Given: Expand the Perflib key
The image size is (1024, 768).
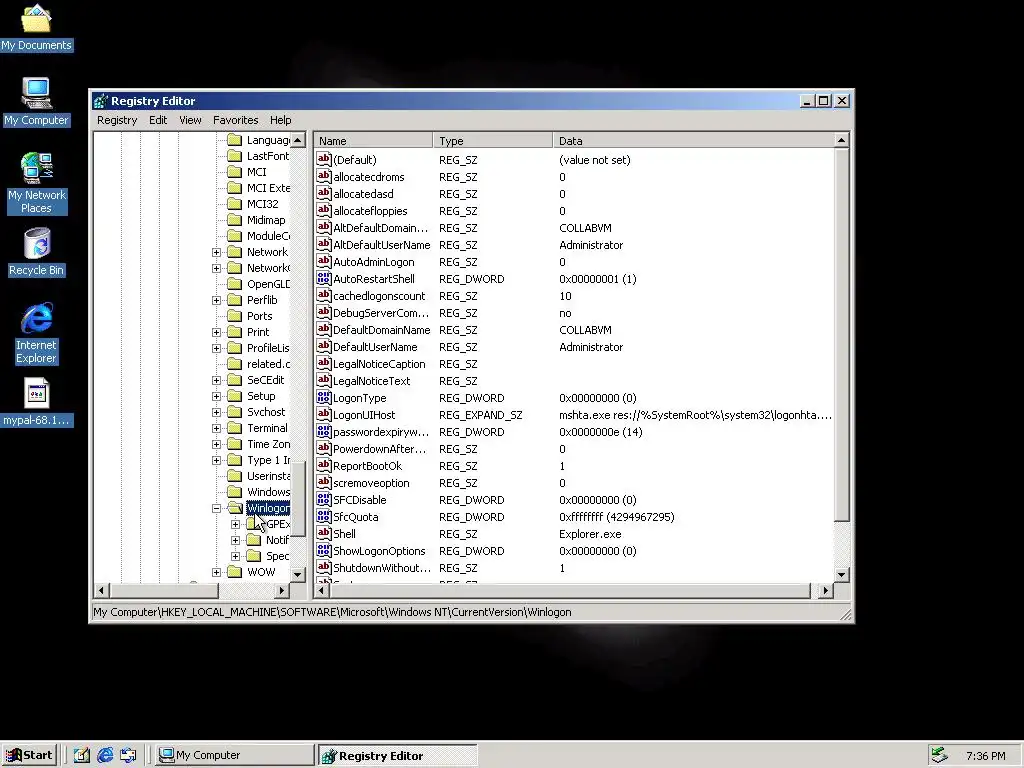Looking at the screenshot, I should point(216,300).
